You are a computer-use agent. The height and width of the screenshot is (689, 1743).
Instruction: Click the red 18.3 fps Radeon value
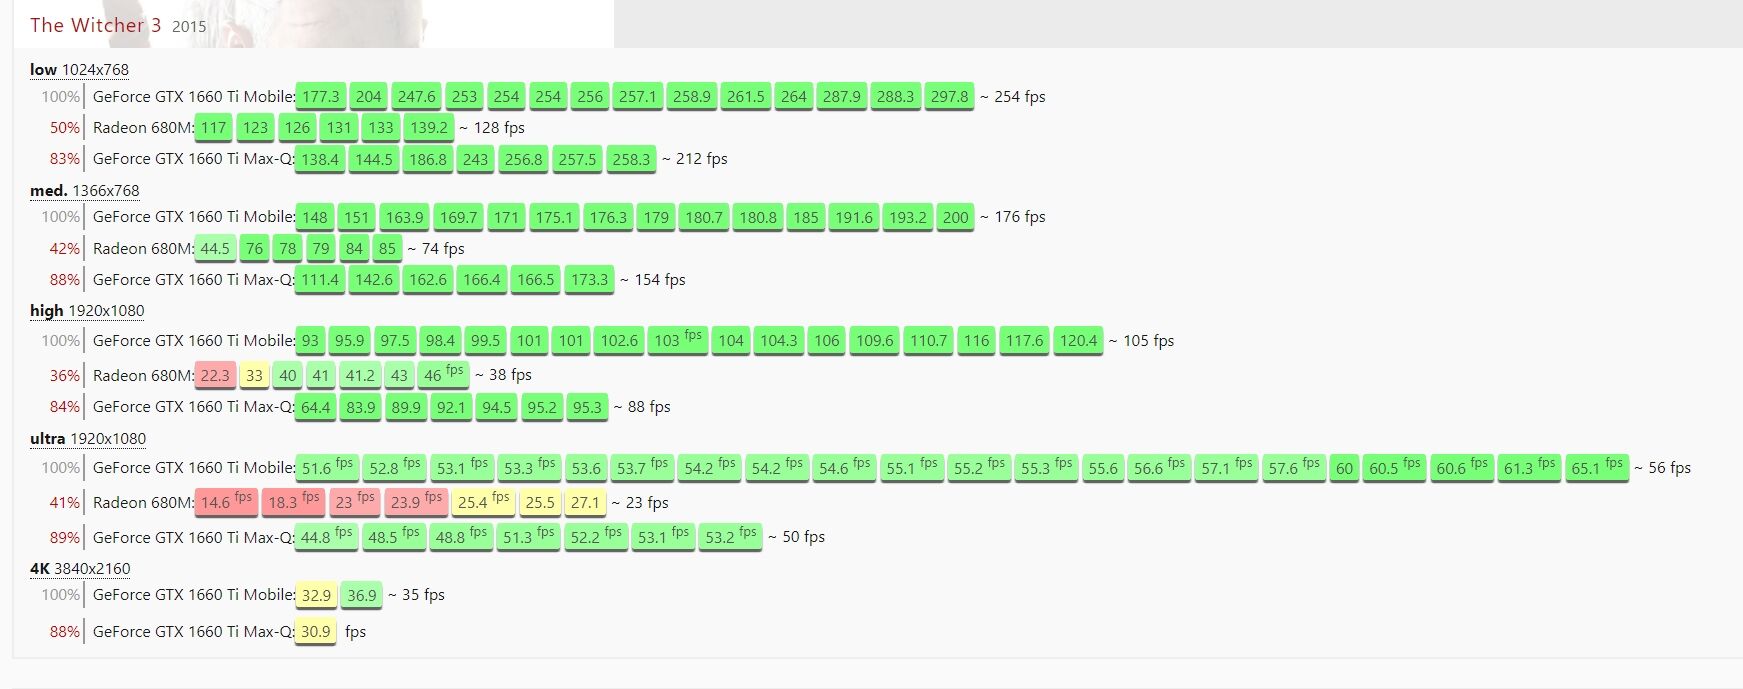pos(294,502)
